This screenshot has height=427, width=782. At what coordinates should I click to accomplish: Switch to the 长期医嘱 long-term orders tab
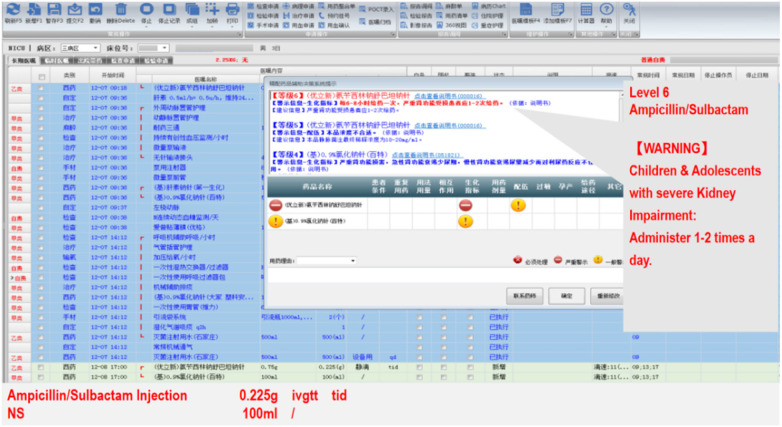(24, 60)
